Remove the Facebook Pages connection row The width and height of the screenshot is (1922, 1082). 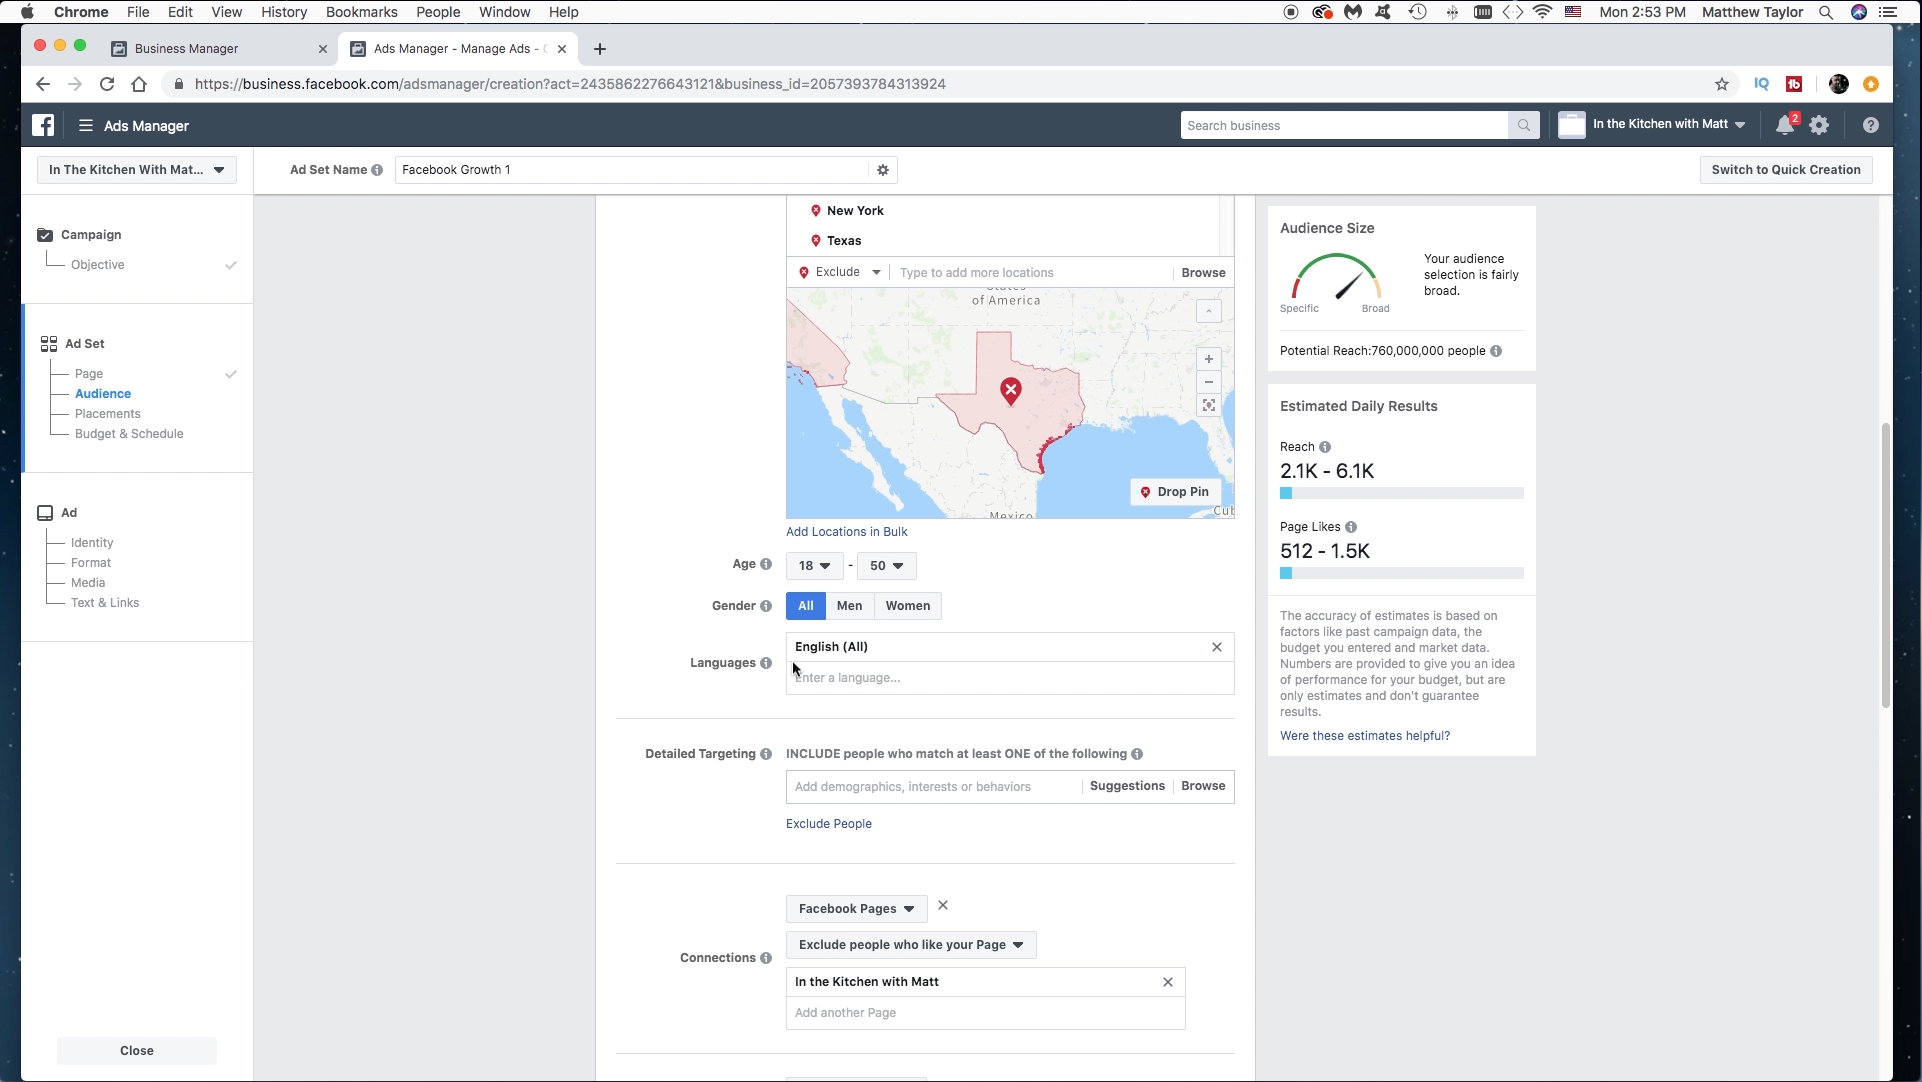pyautogui.click(x=943, y=906)
